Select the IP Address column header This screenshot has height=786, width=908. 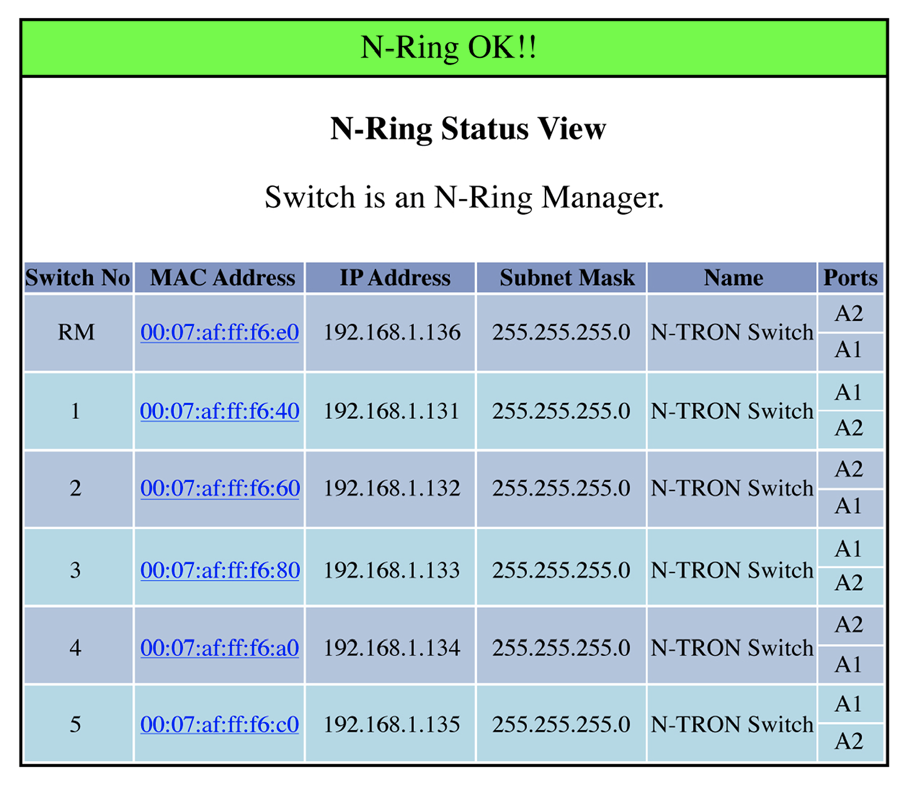coord(390,277)
